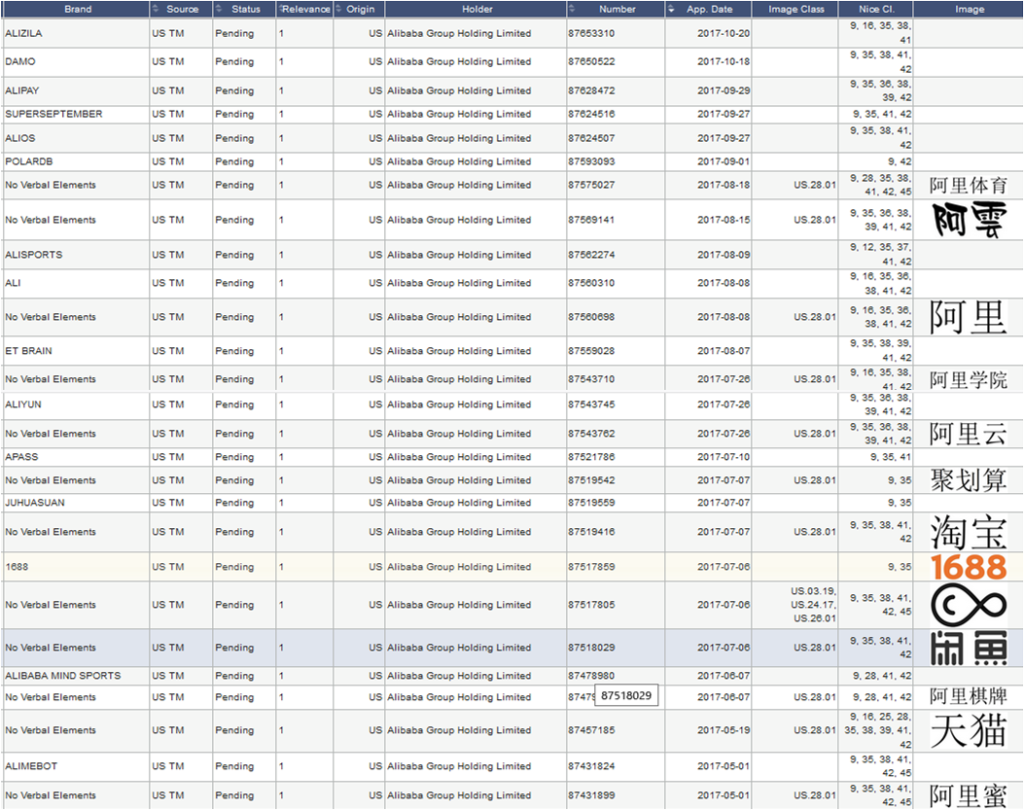Open the orange 1688 logo image
This screenshot has height=810, width=1024.
click(x=967, y=567)
